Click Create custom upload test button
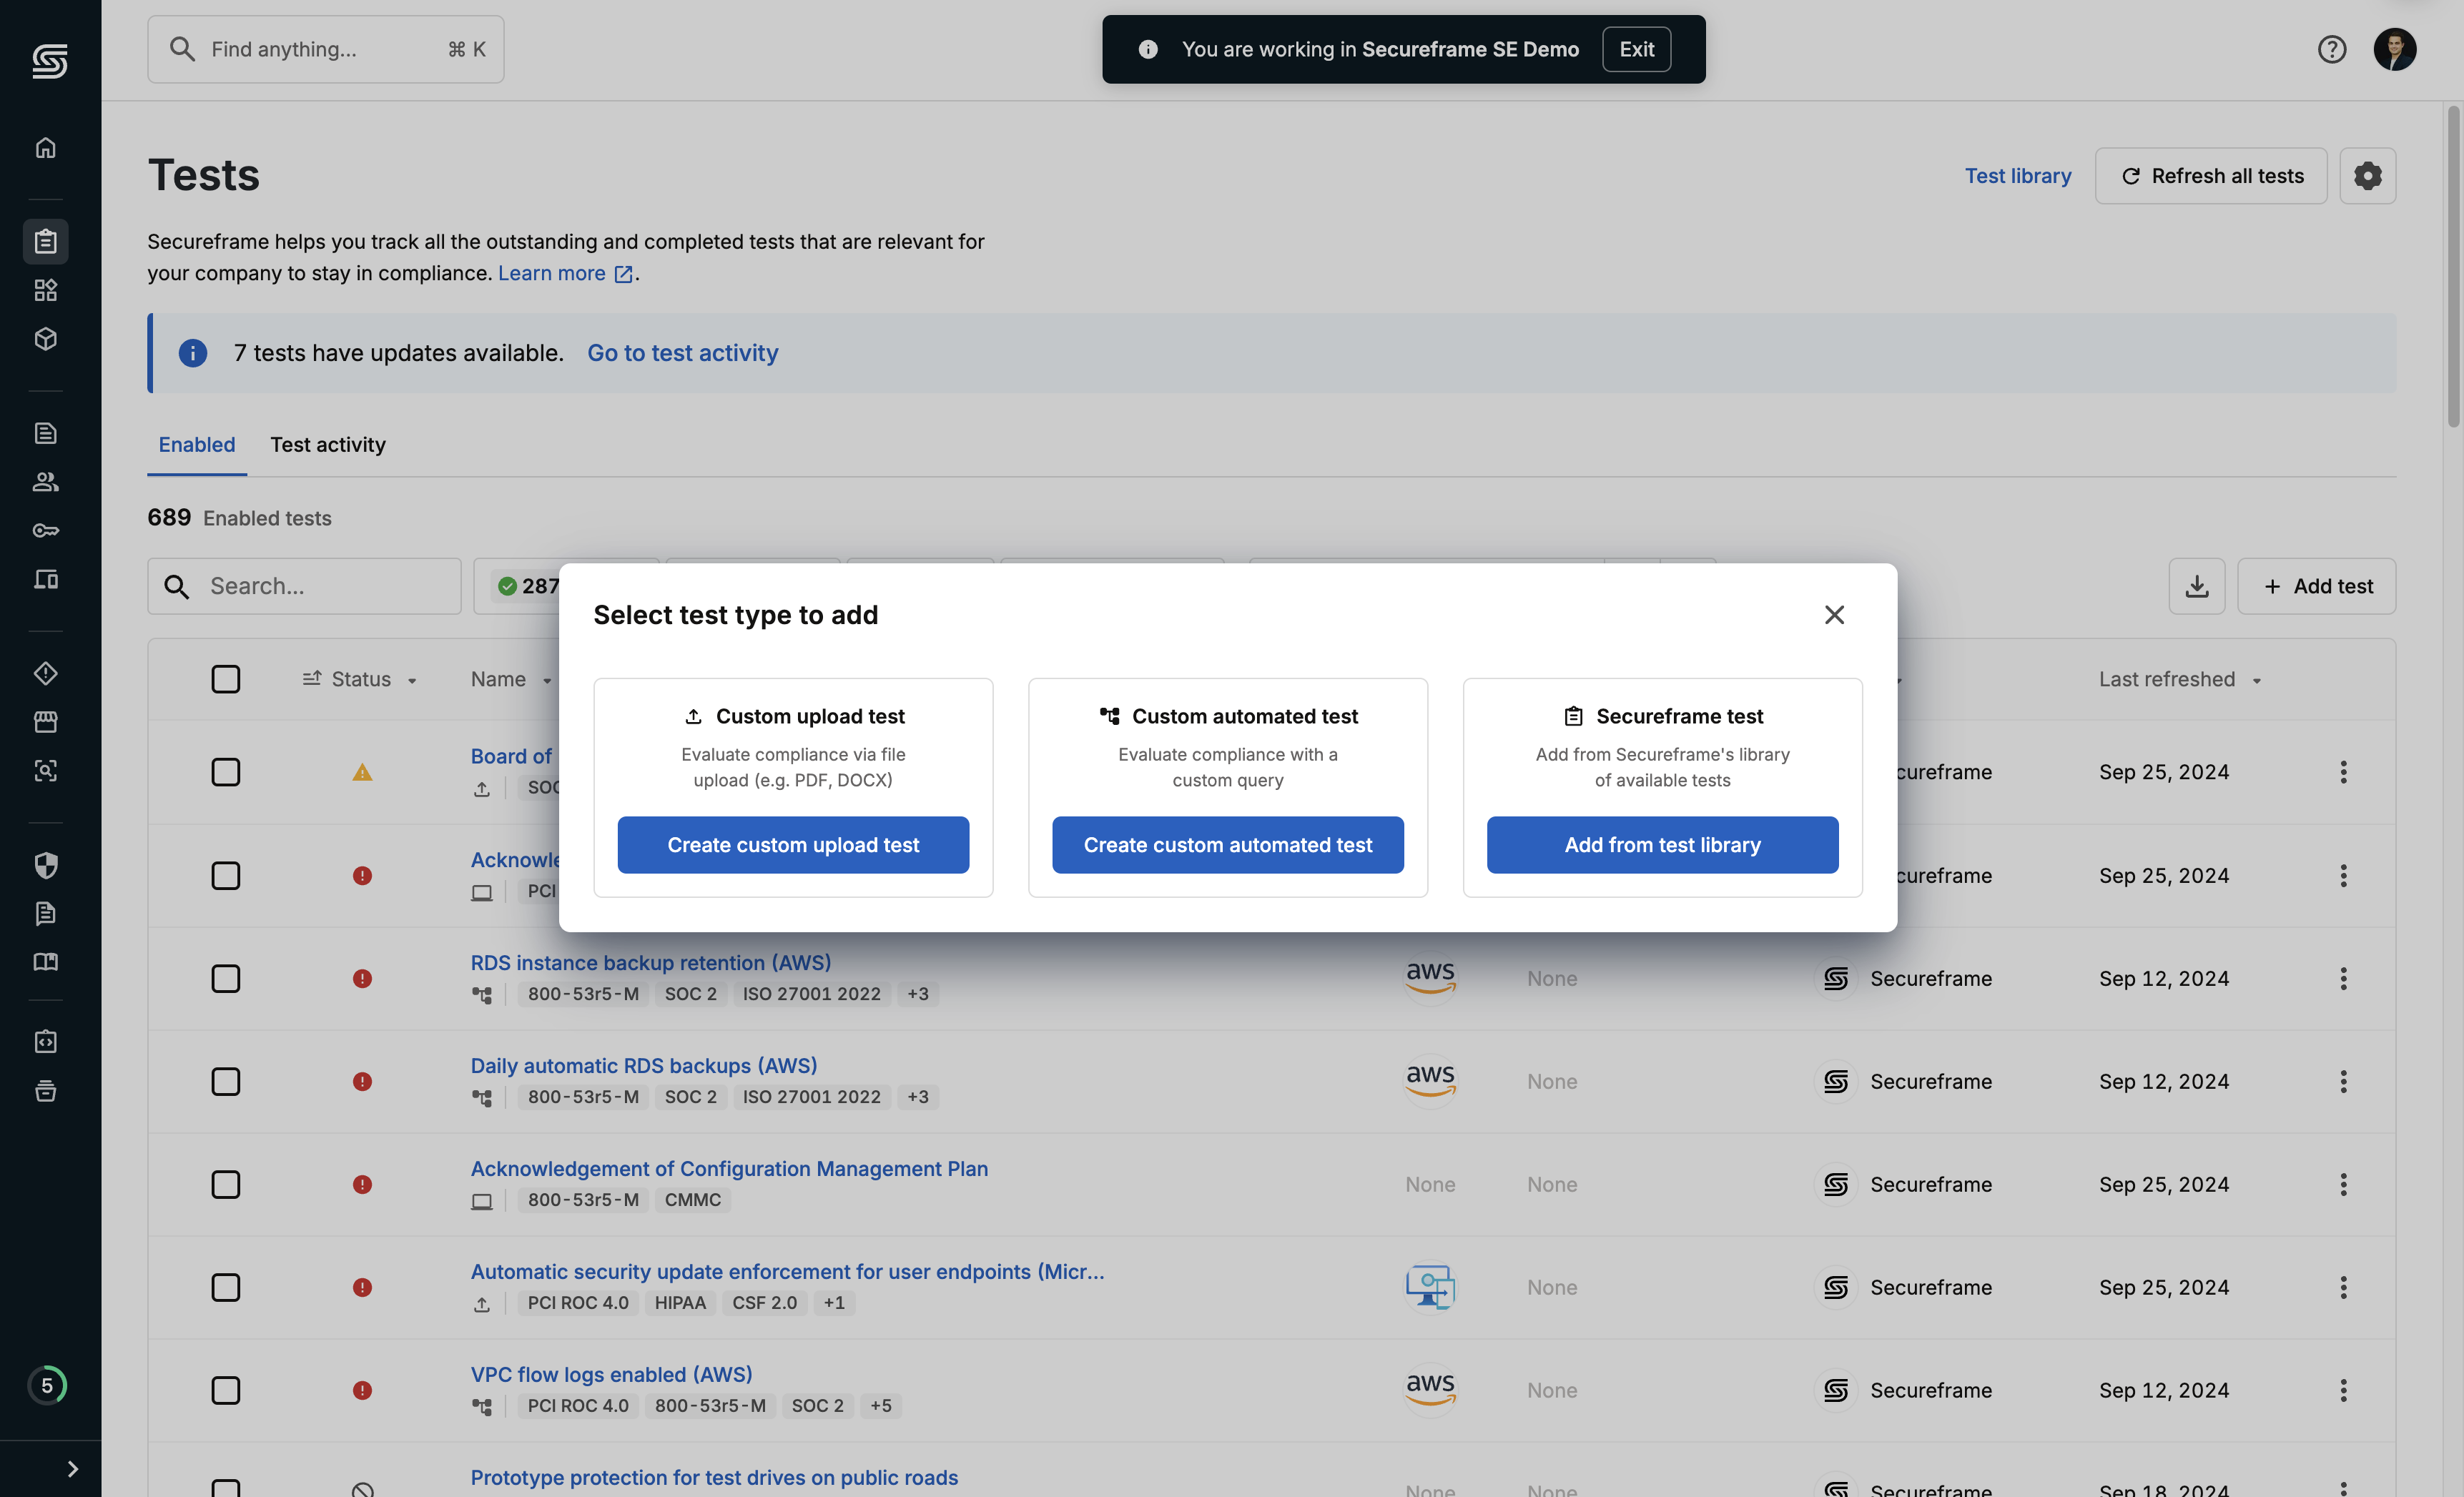 [x=793, y=845]
